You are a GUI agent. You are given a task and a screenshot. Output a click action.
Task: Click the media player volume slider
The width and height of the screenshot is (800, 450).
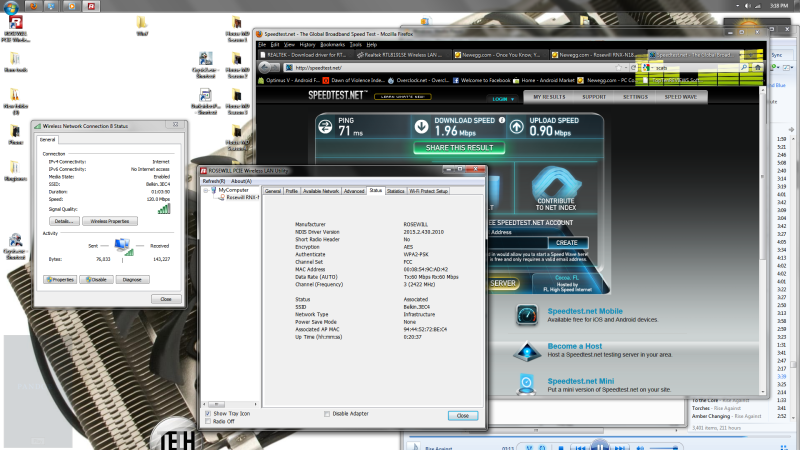pos(662,447)
